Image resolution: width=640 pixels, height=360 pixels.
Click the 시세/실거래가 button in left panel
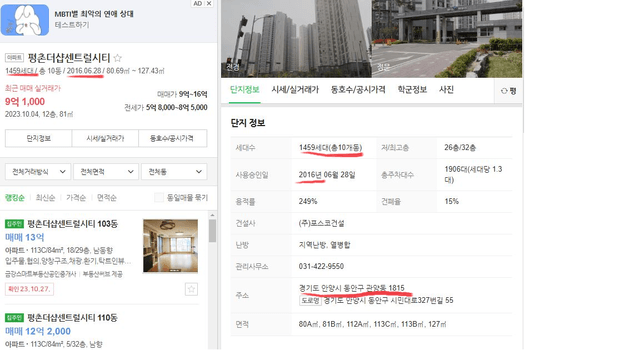pyautogui.click(x=105, y=138)
